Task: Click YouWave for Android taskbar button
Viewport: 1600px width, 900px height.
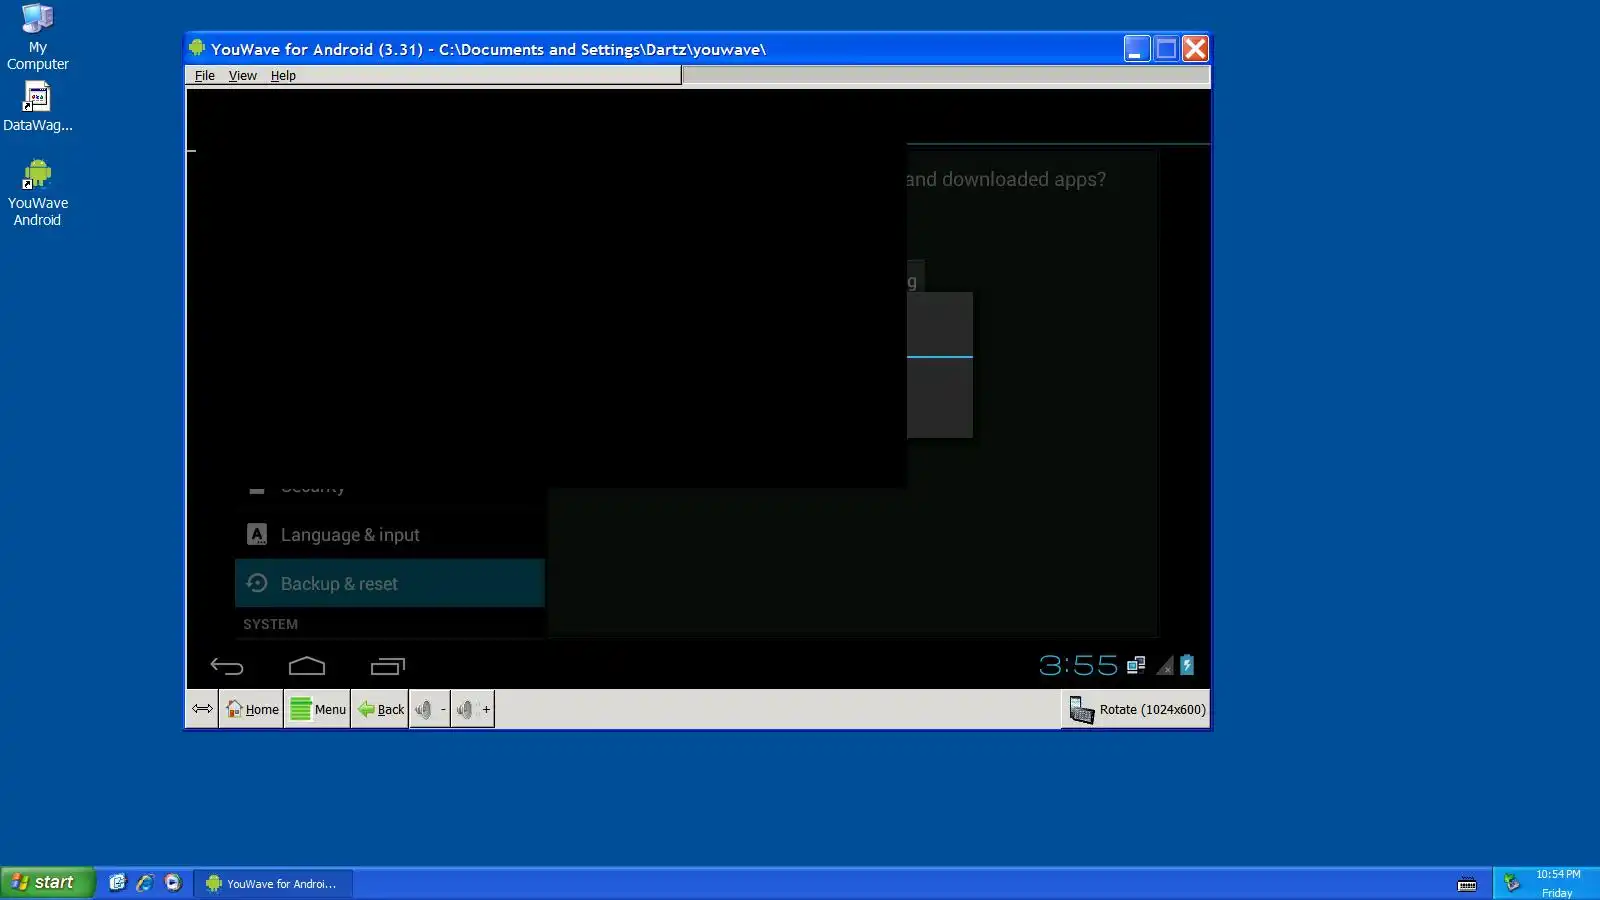Action: point(273,883)
